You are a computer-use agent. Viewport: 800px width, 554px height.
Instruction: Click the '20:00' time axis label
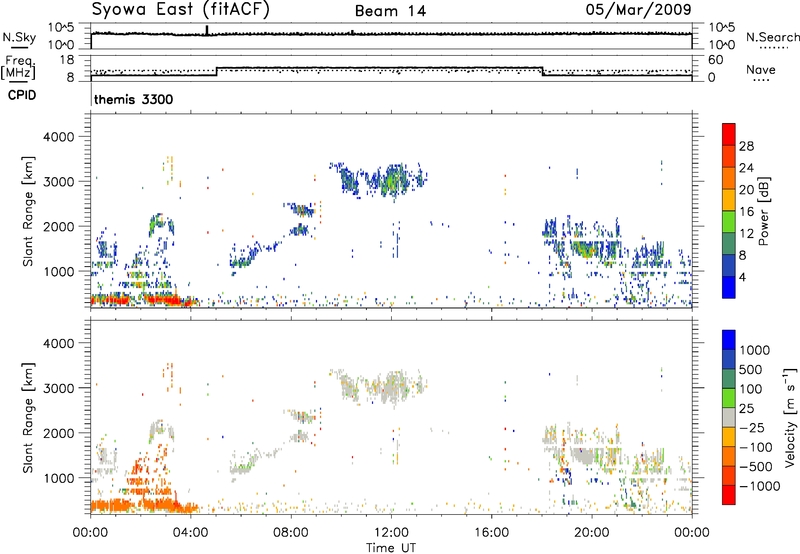pyautogui.click(x=591, y=533)
